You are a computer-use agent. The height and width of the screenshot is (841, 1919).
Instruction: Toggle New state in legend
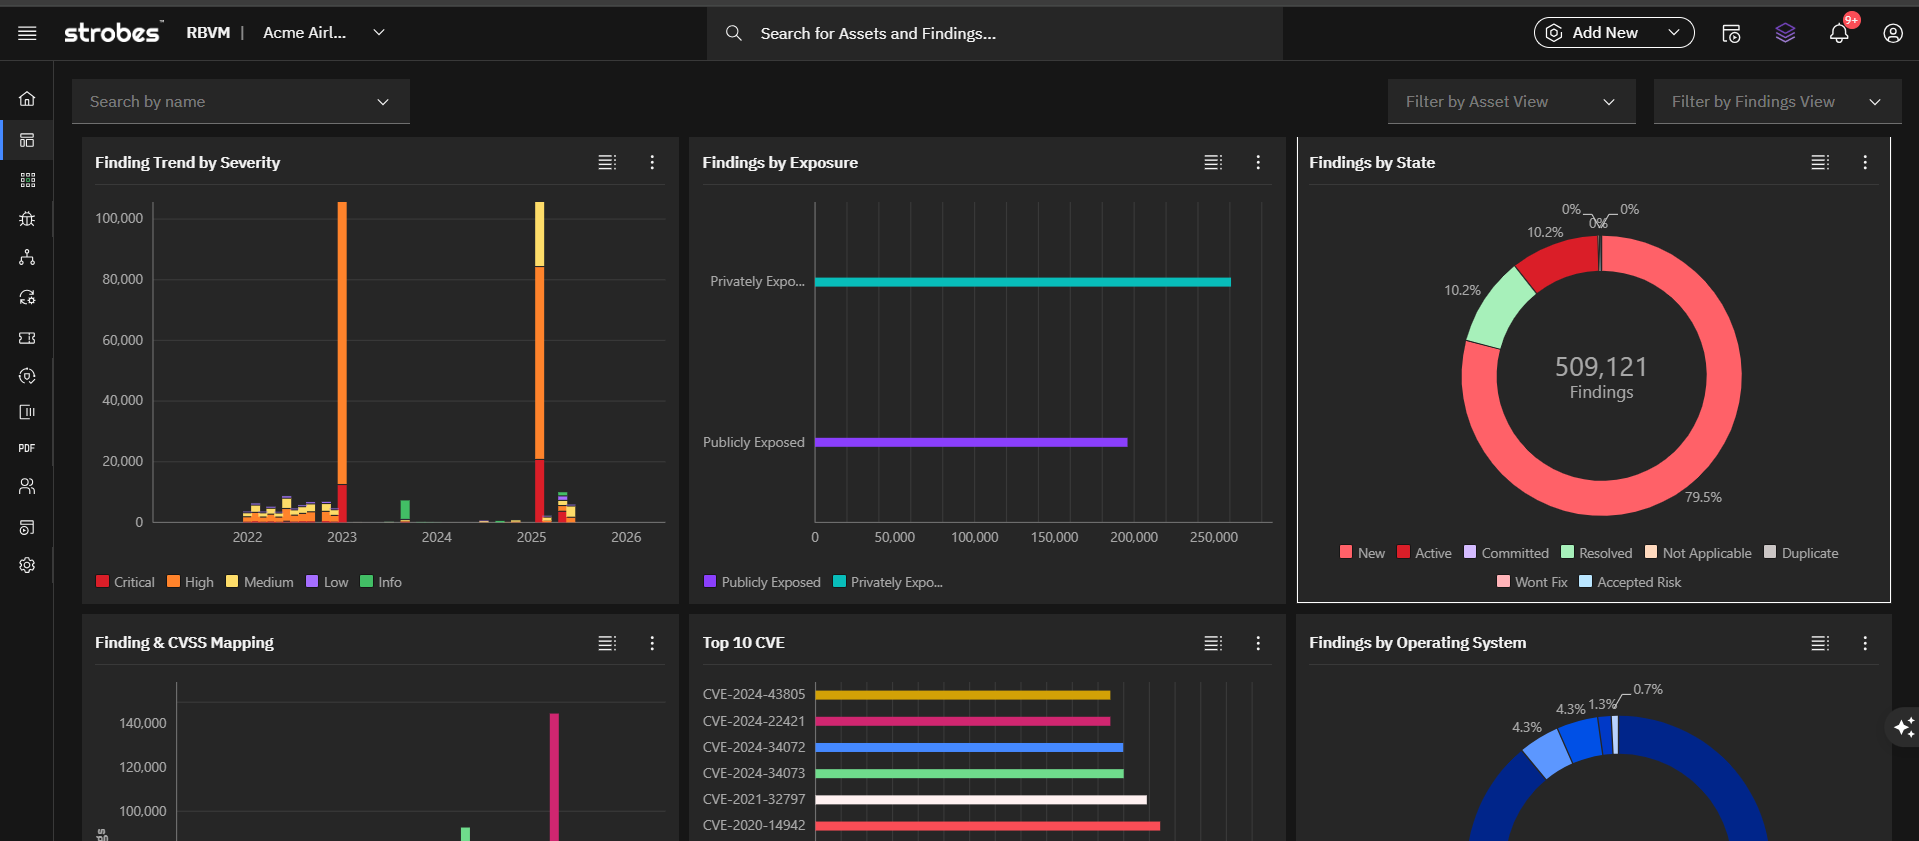pos(1362,553)
